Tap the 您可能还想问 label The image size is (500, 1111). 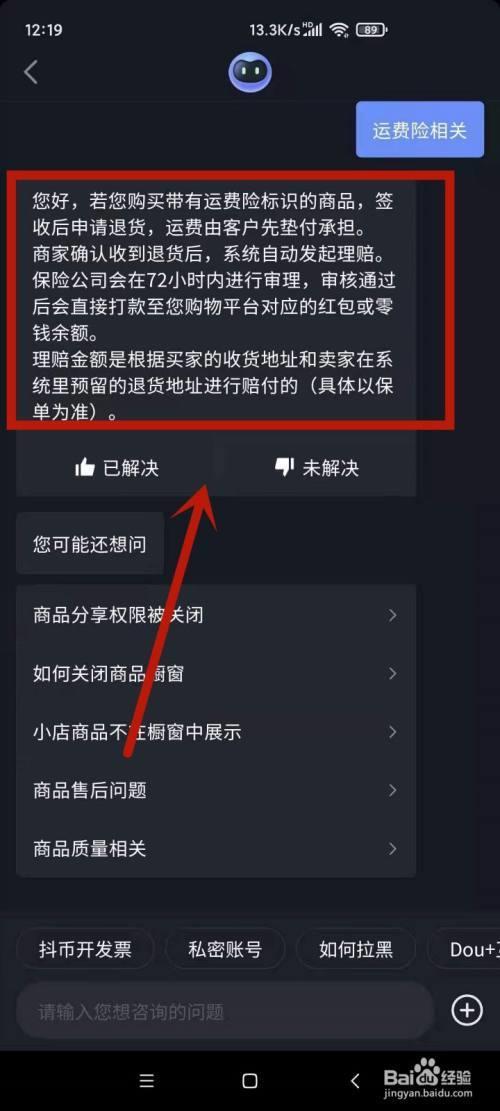coord(90,544)
